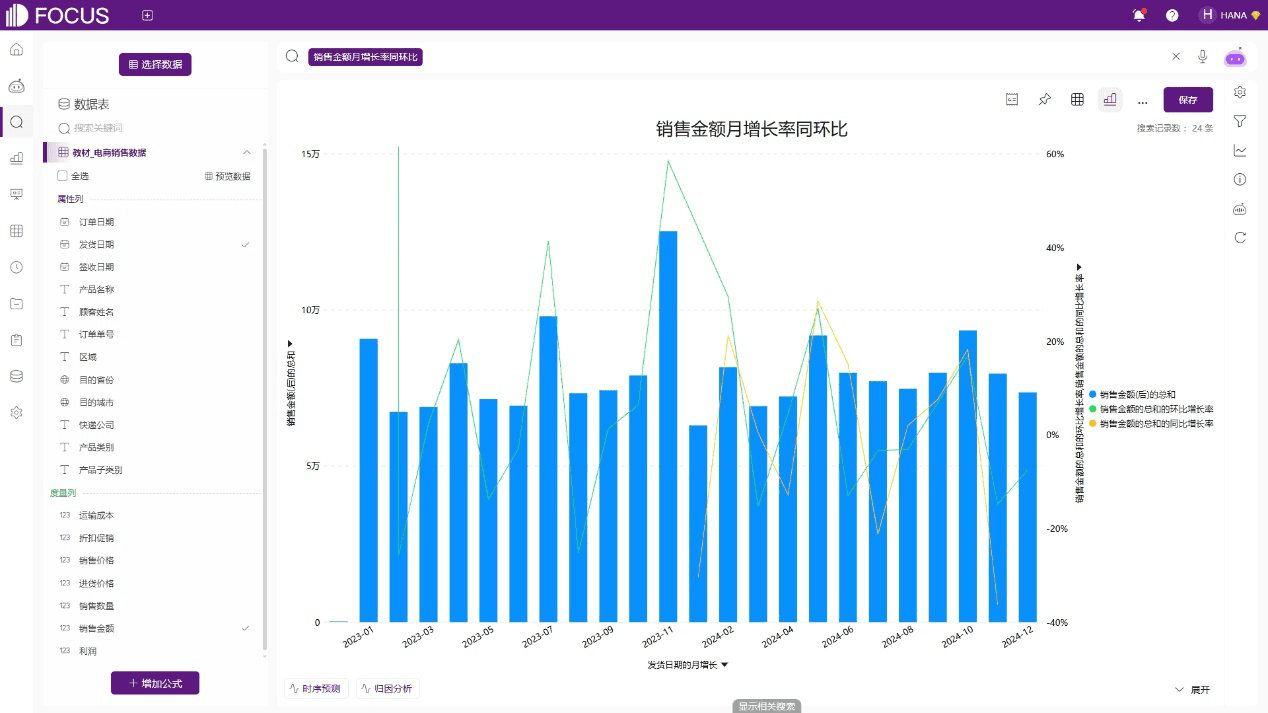1268x713 pixels.
Task: Click the FOCUS logo
Action: (57, 15)
